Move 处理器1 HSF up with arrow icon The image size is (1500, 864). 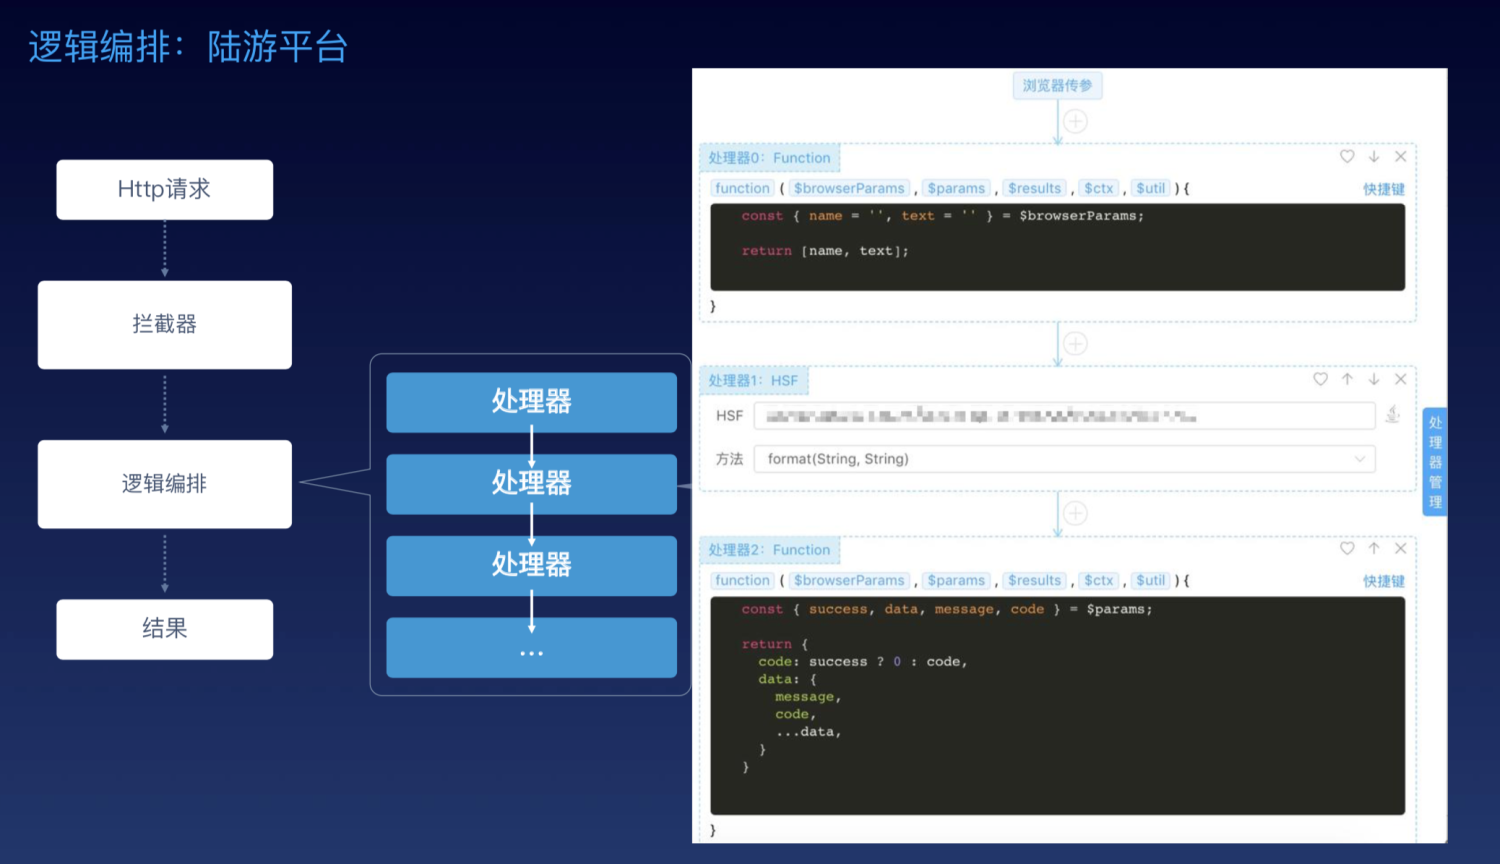coord(1347,379)
